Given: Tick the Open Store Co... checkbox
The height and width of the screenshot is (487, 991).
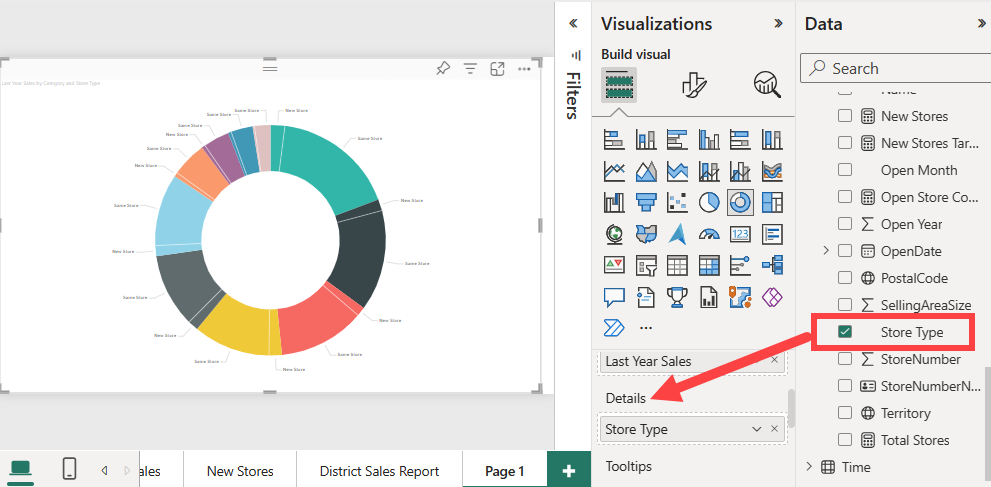Looking at the screenshot, I should (x=845, y=197).
